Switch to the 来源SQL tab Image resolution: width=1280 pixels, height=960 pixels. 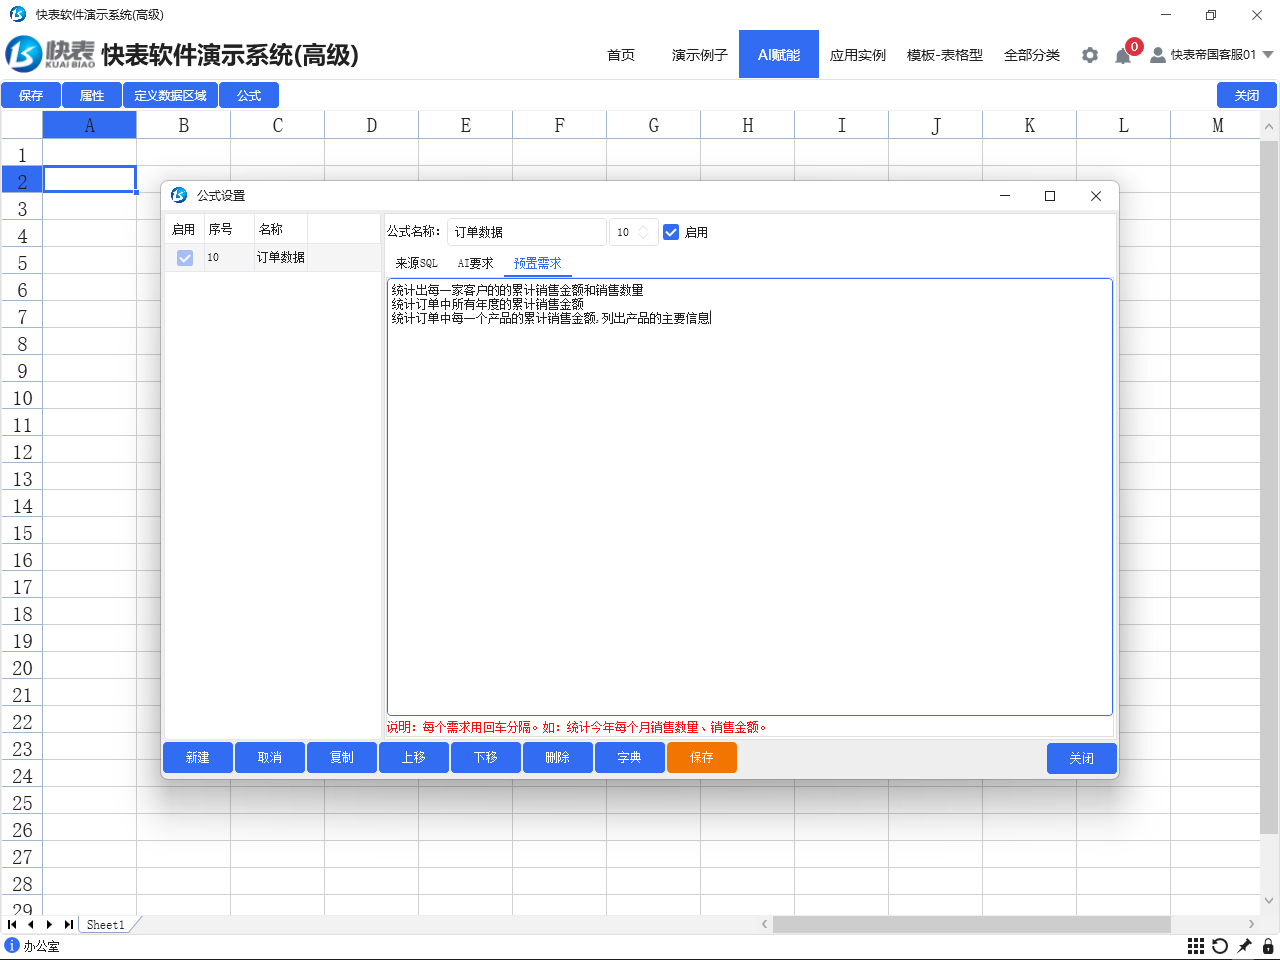click(416, 263)
